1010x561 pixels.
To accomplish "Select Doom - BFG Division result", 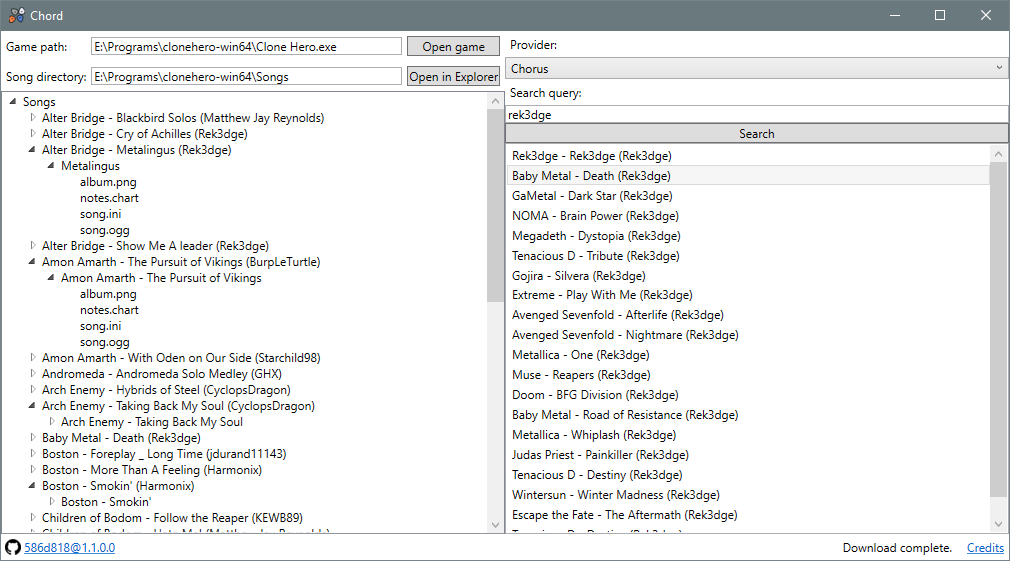I will tap(748, 395).
